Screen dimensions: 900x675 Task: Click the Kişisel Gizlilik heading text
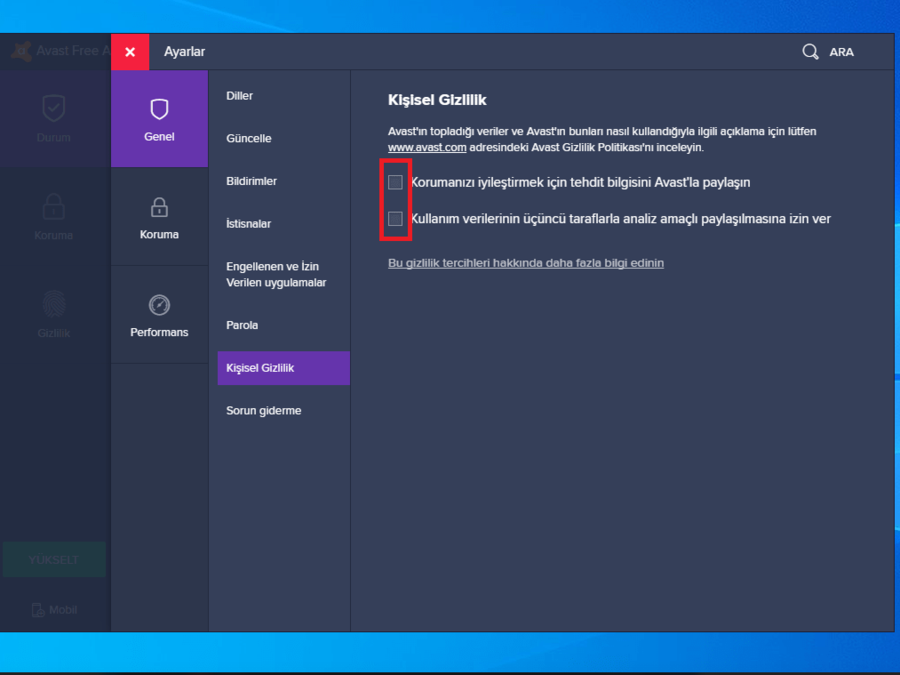(x=437, y=100)
